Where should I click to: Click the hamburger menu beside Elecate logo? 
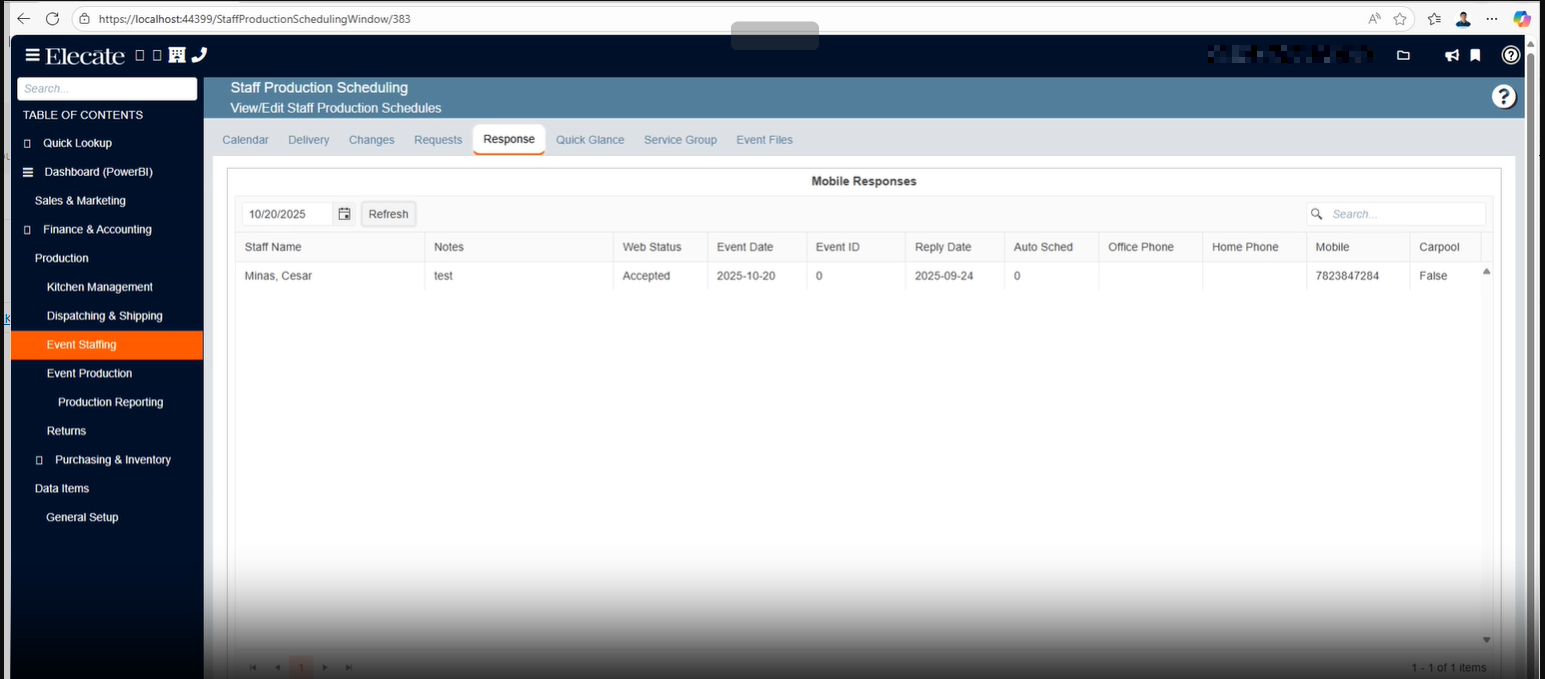(x=32, y=56)
